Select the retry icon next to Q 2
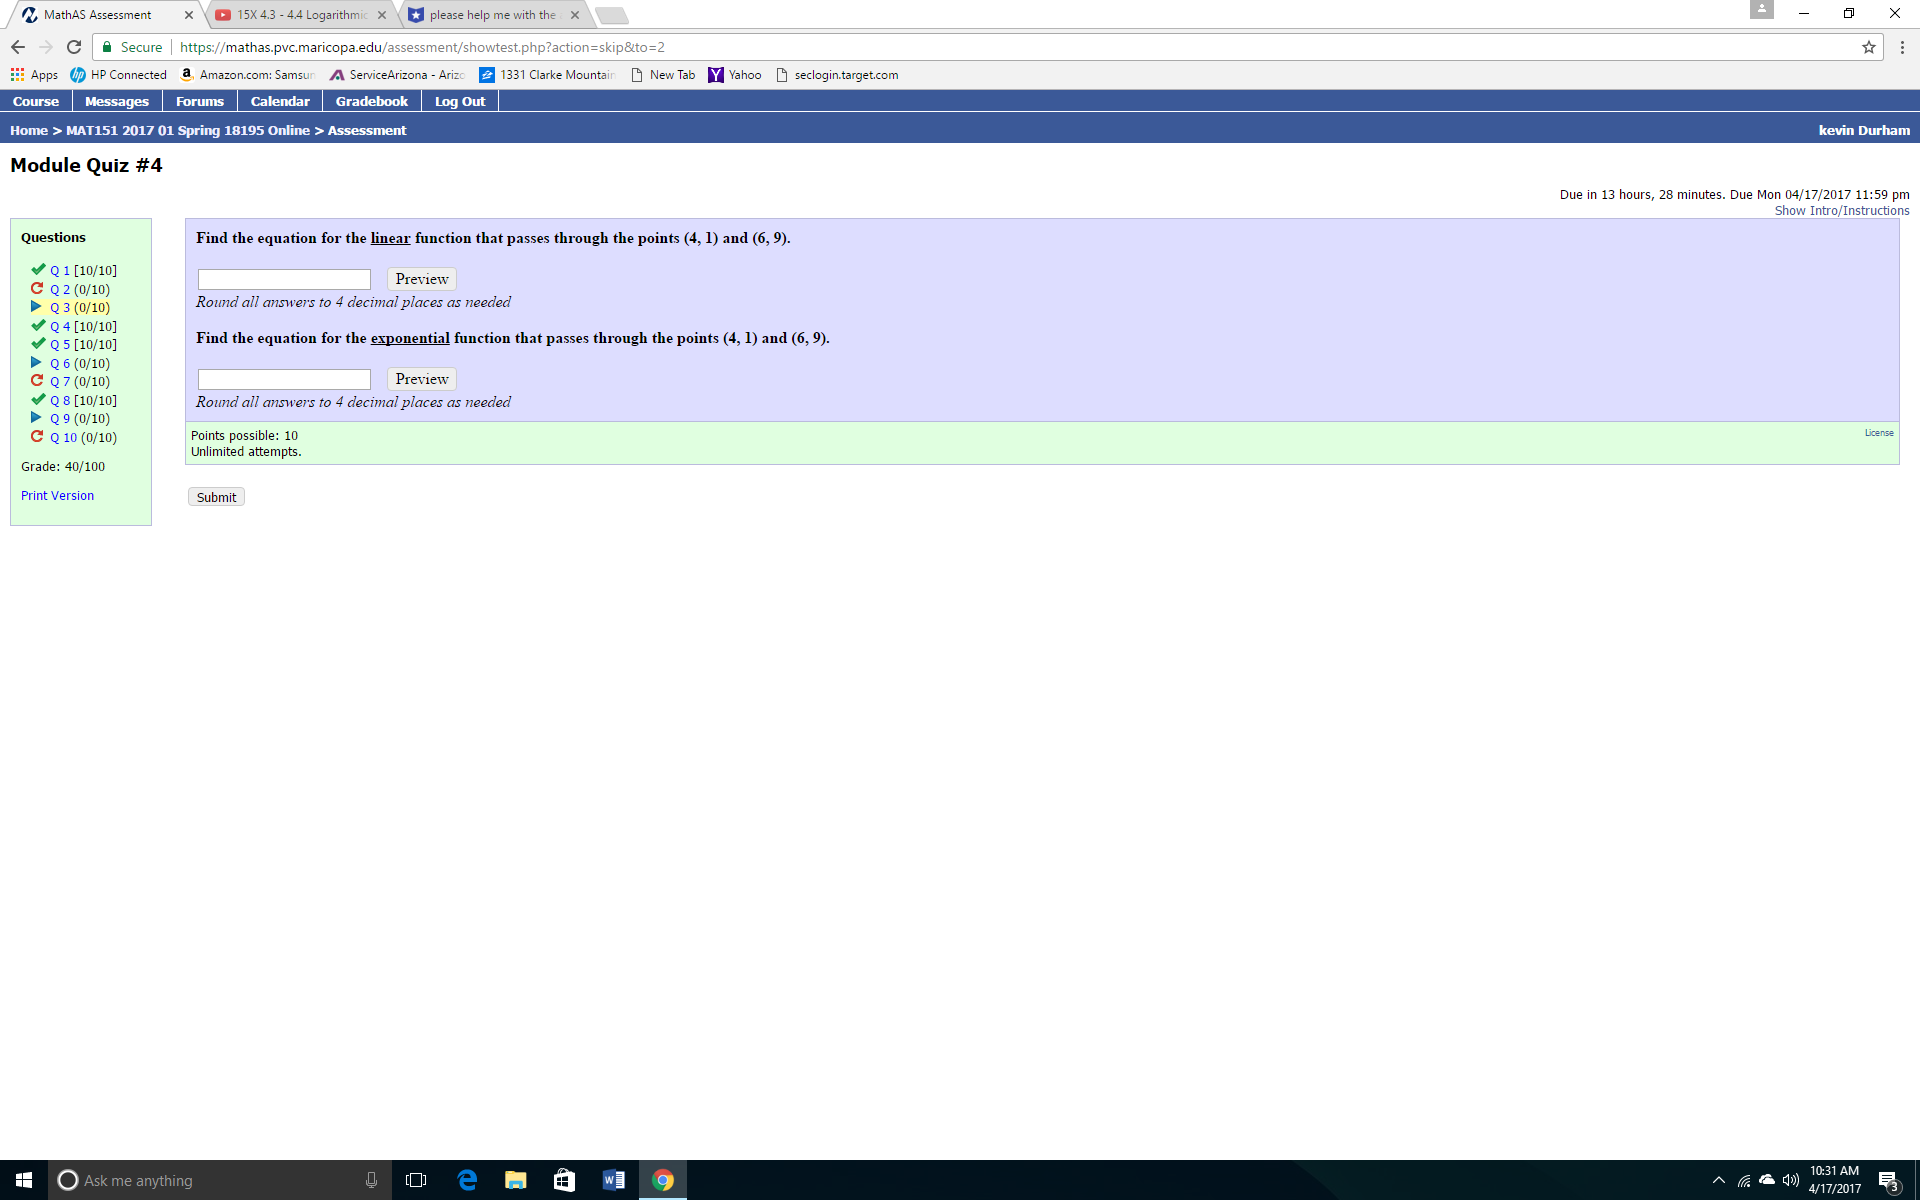Image resolution: width=1920 pixels, height=1200 pixels. click(38, 288)
